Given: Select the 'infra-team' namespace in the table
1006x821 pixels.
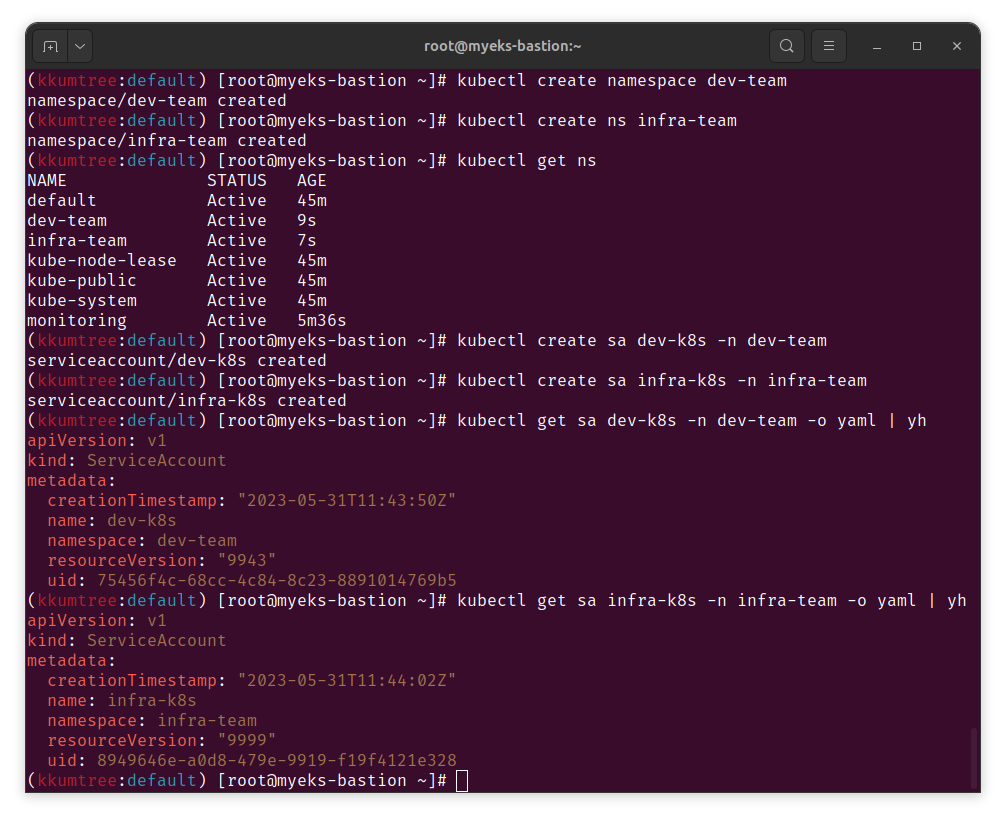Looking at the screenshot, I should tap(77, 241).
